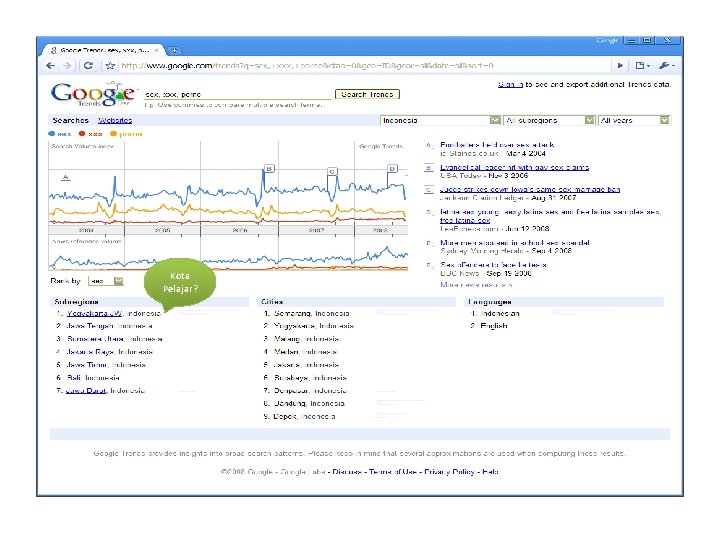Reload the page with the refresh icon

click(x=88, y=66)
